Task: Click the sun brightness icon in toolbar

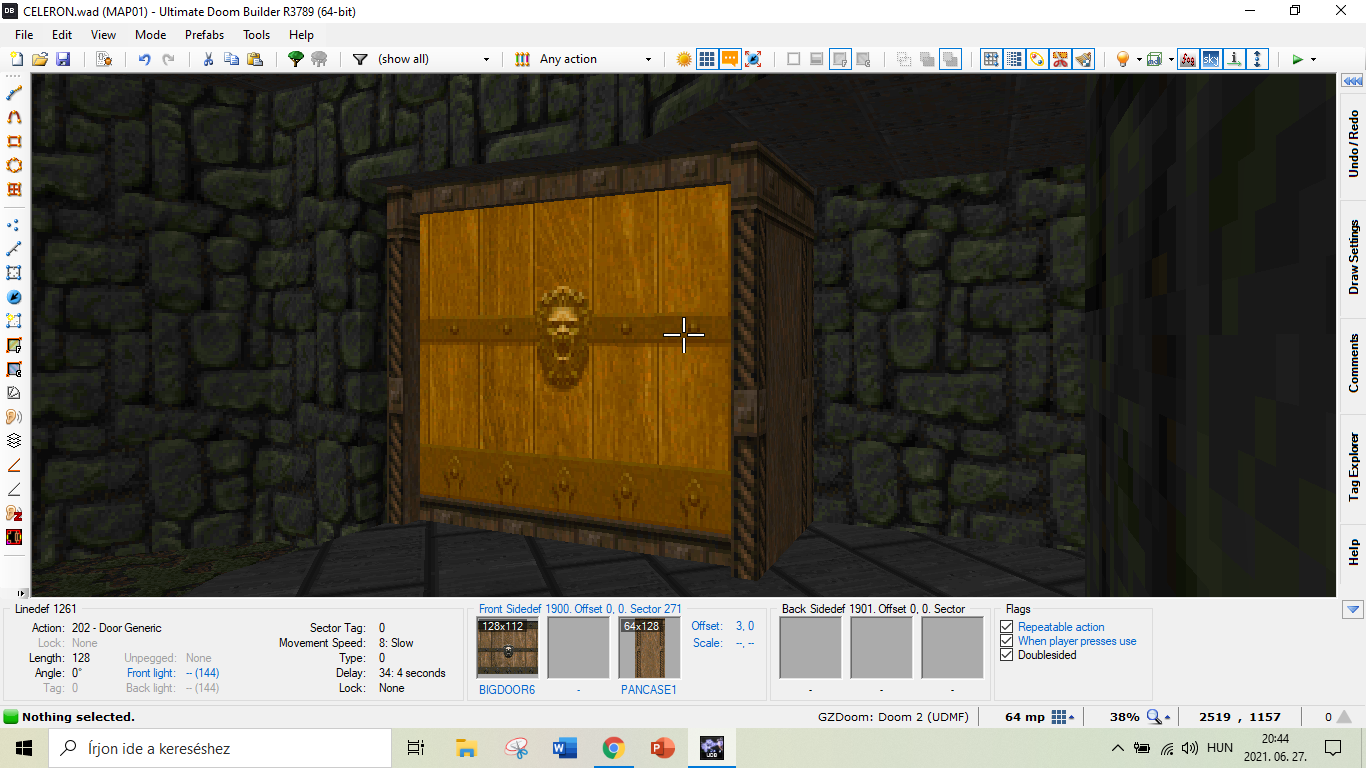Action: (x=684, y=59)
